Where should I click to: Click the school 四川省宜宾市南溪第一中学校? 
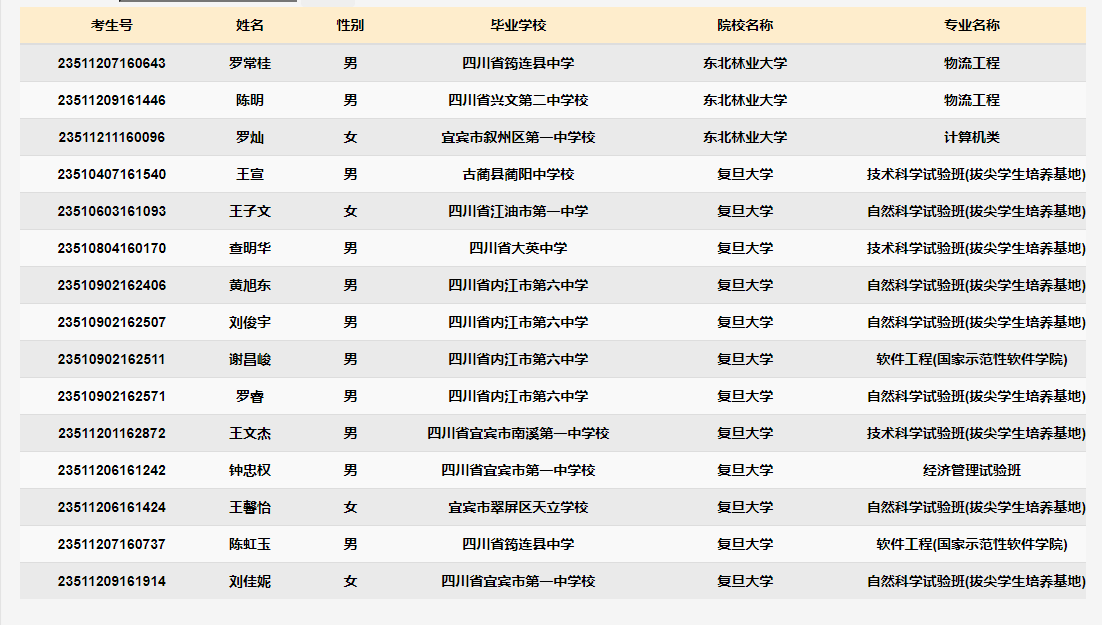[x=518, y=433]
